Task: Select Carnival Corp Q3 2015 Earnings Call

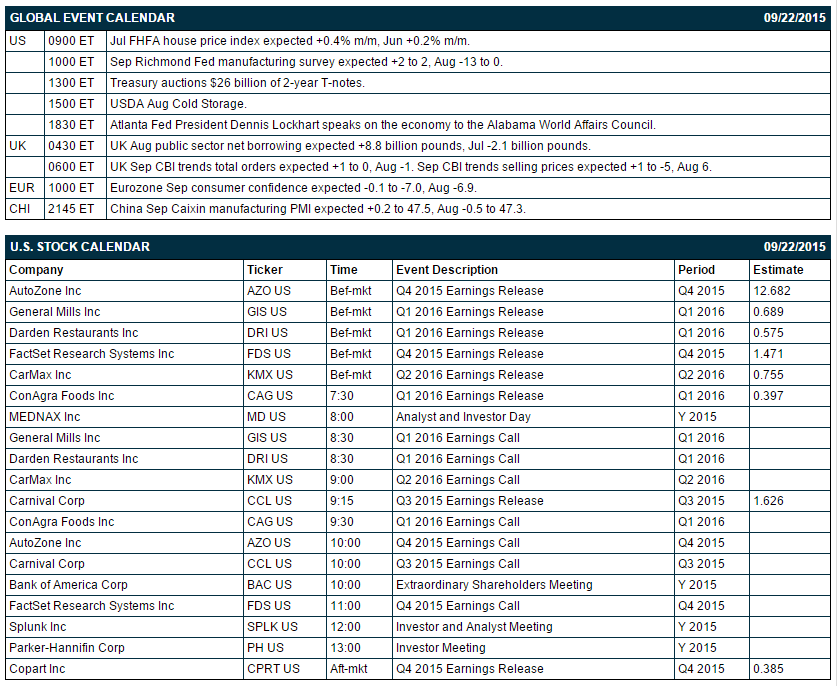Action: [458, 564]
